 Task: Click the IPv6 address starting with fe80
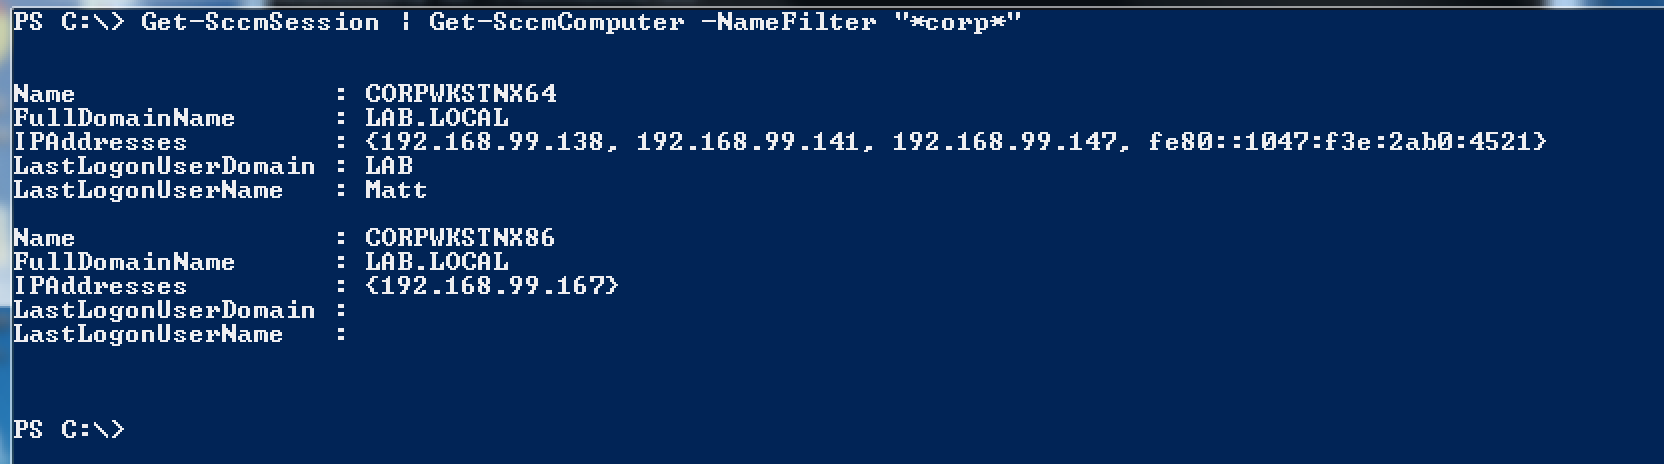click(x=1340, y=142)
